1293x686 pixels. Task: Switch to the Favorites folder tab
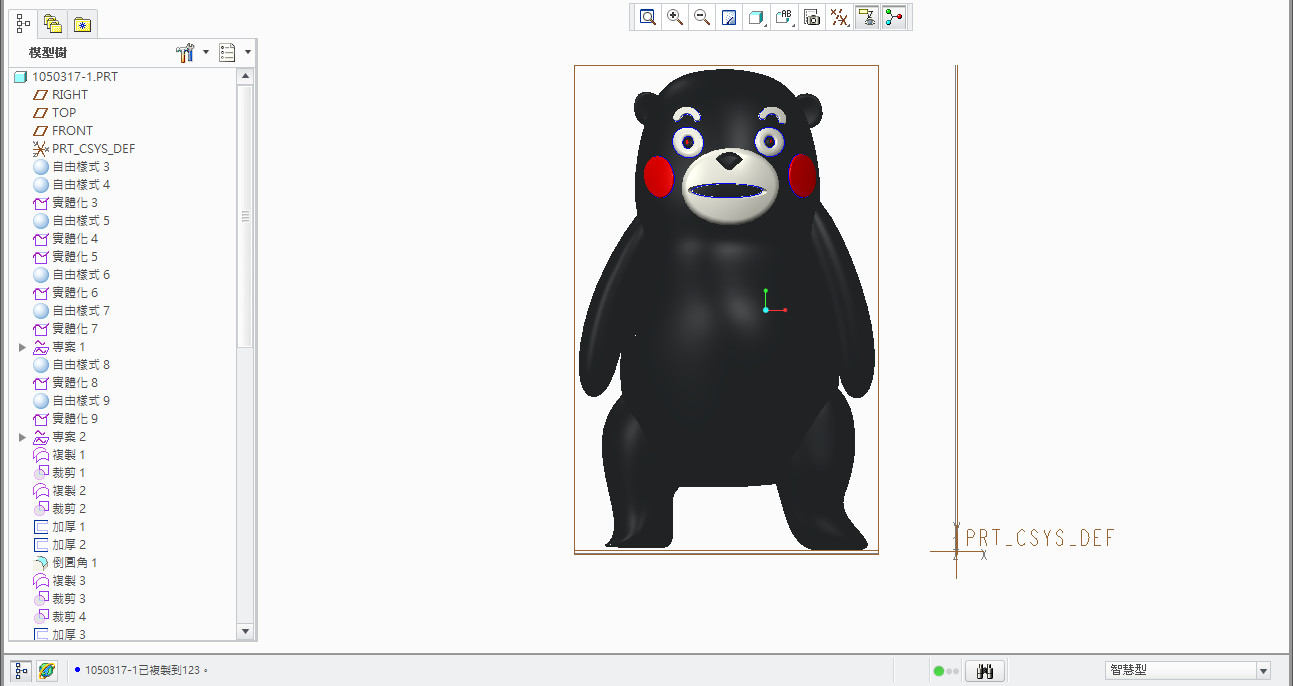click(82, 25)
